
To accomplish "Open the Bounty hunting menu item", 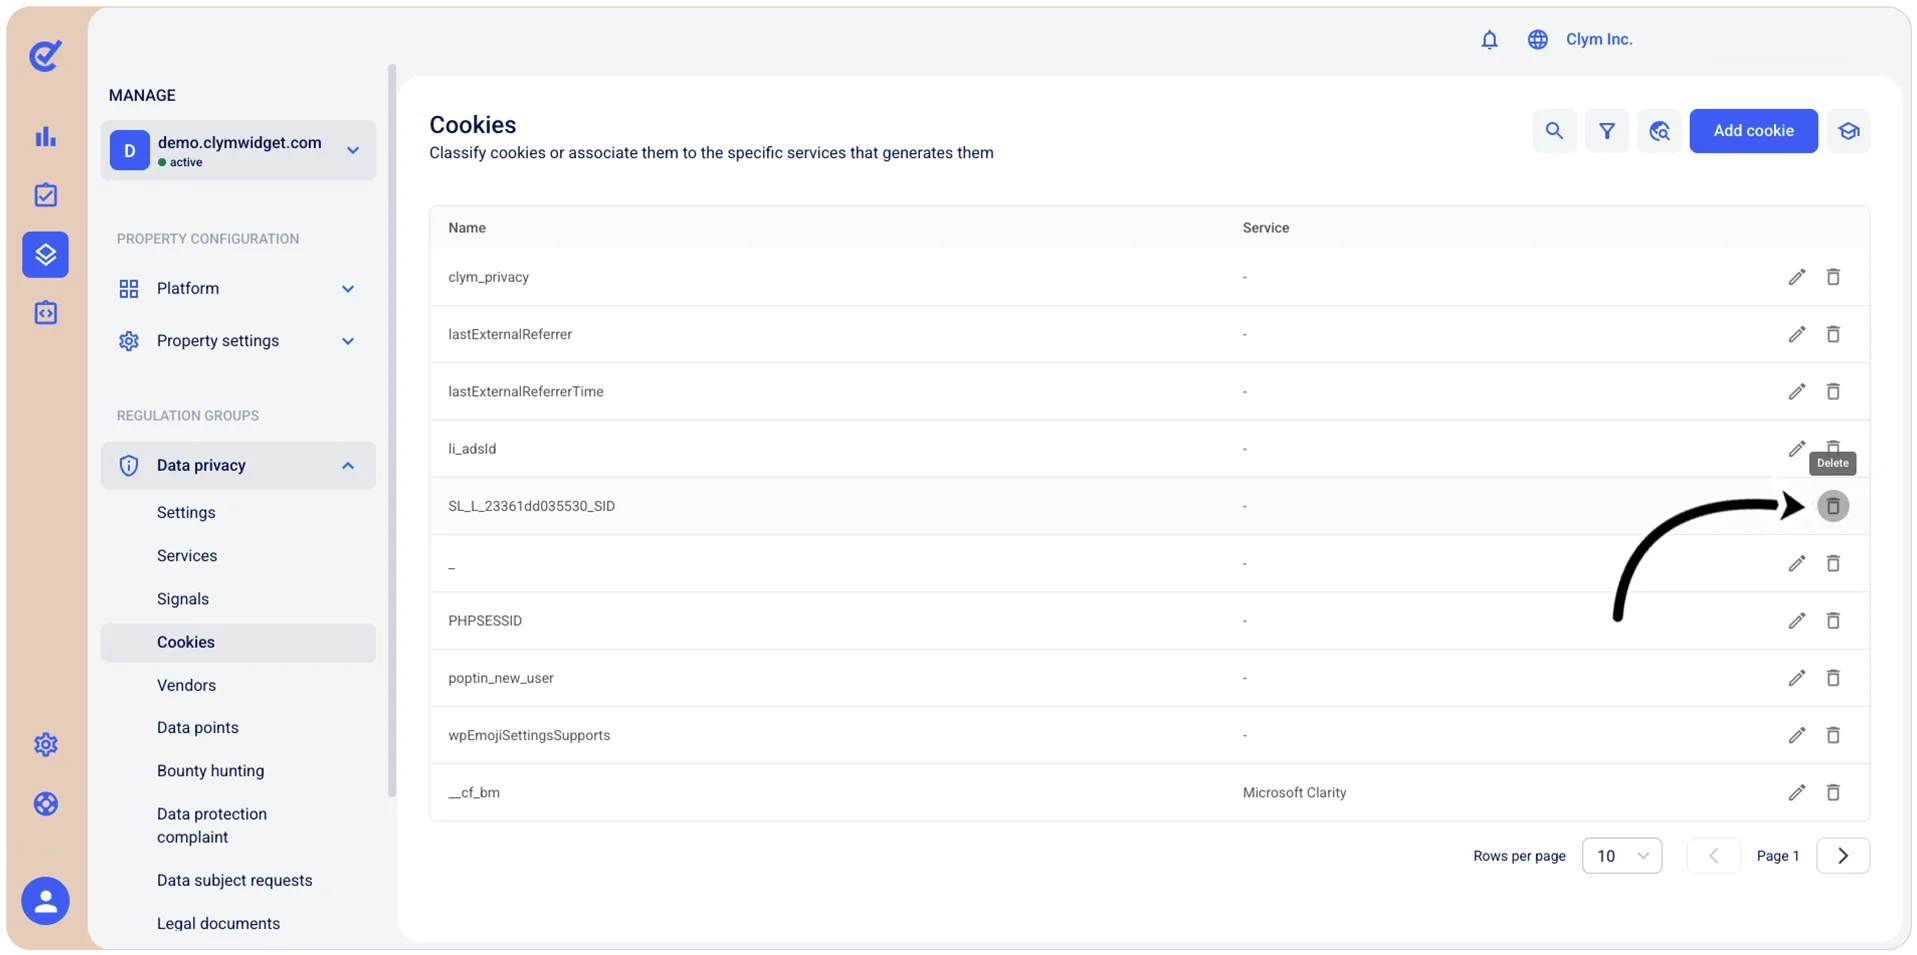I will (x=210, y=770).
